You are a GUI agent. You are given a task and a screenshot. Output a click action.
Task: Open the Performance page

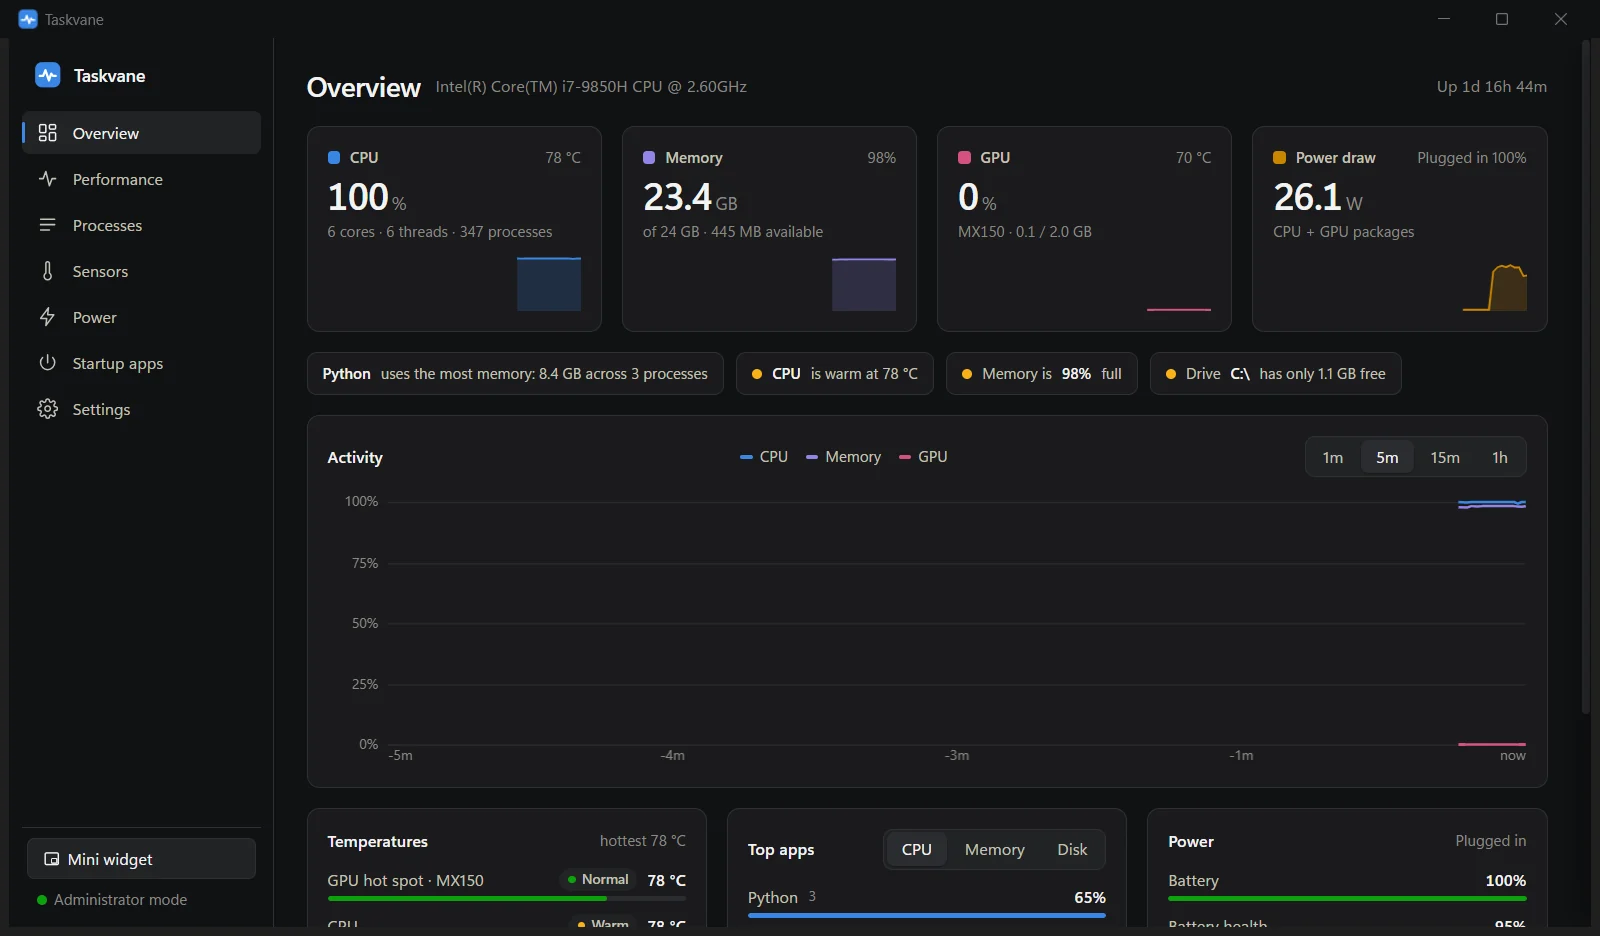[x=141, y=179]
